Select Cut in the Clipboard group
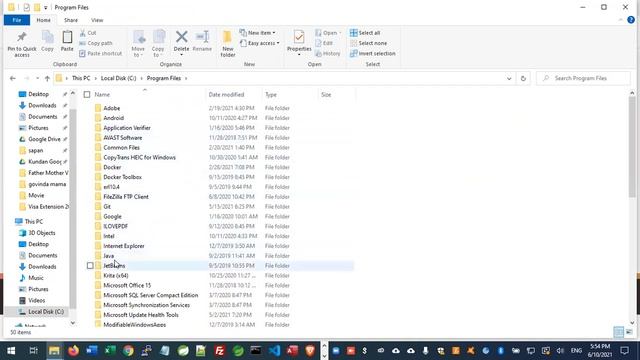The width and height of the screenshot is (640, 360). point(88,33)
